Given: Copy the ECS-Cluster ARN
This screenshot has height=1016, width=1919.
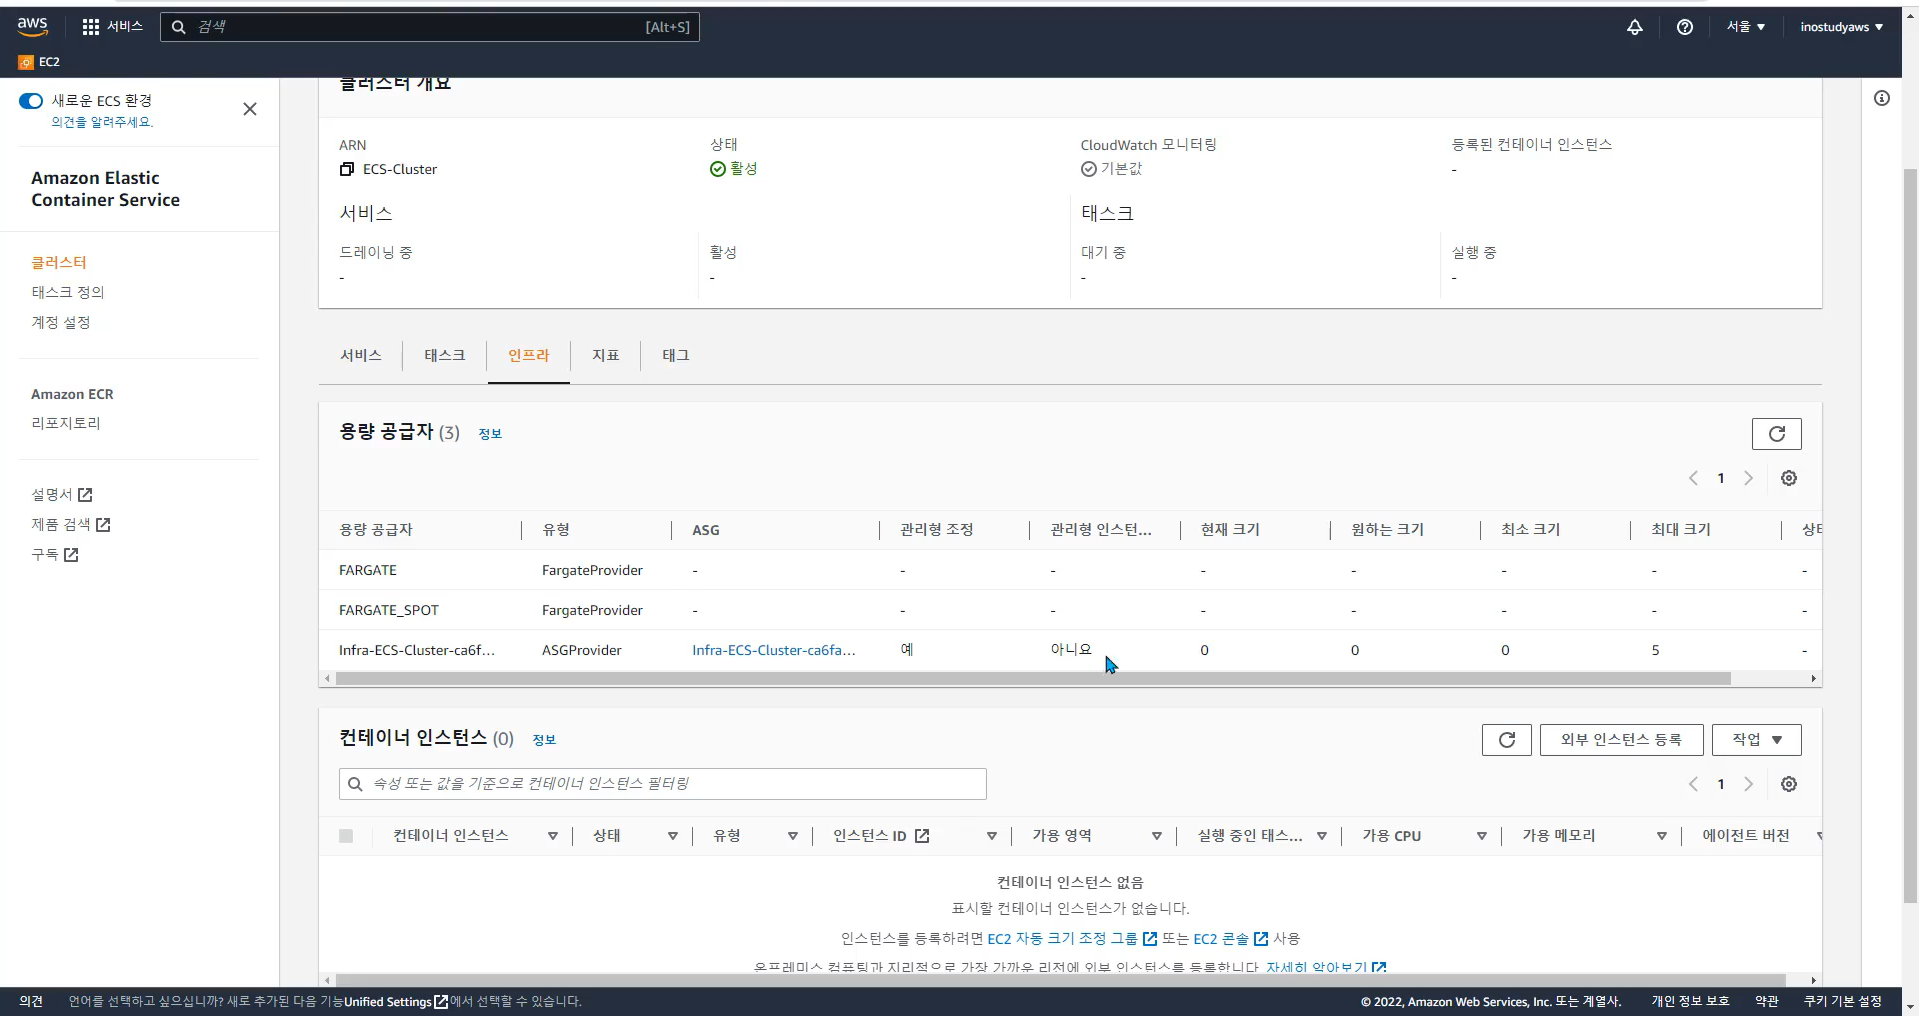Looking at the screenshot, I should point(347,169).
